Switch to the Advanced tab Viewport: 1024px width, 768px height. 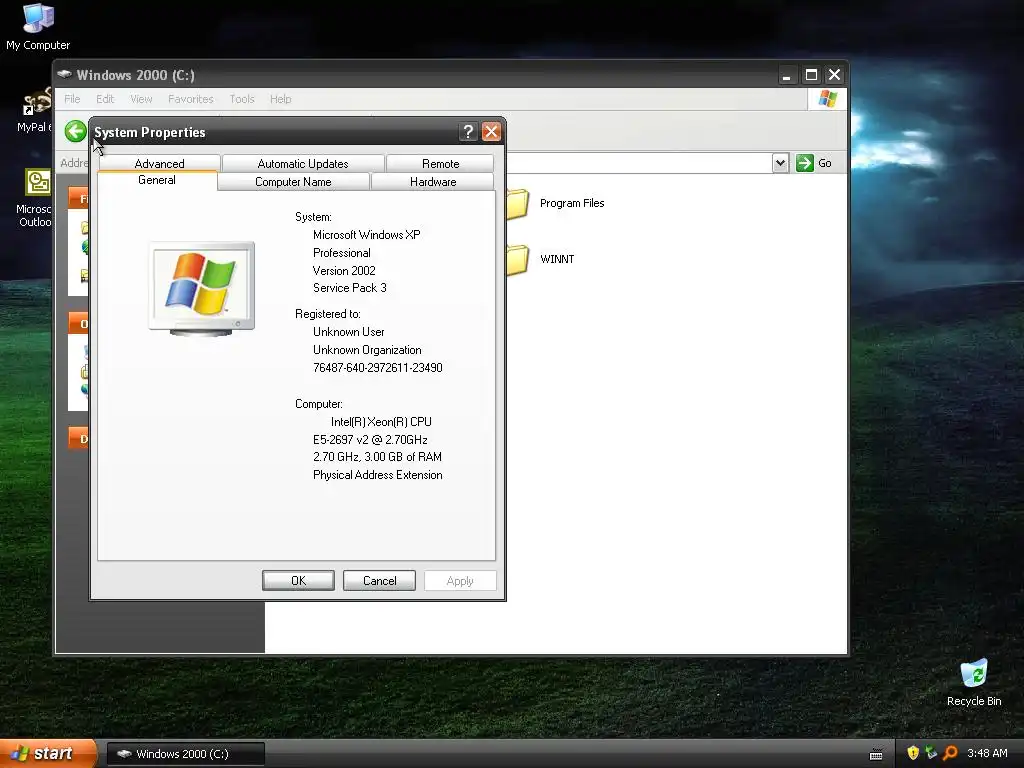click(159, 163)
